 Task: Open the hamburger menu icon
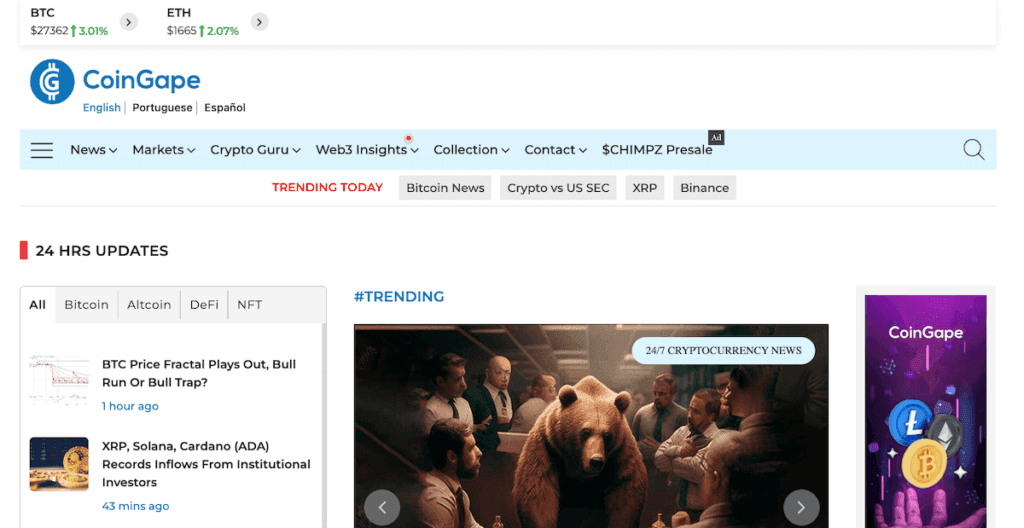(x=41, y=150)
